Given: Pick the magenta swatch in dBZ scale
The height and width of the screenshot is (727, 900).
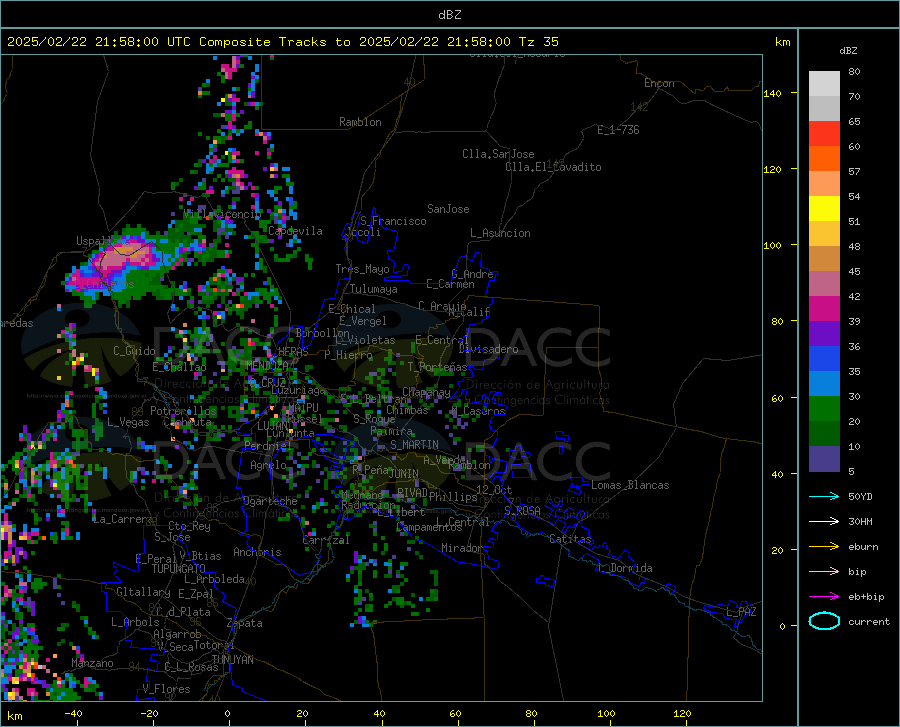Looking at the screenshot, I should click(x=824, y=309).
